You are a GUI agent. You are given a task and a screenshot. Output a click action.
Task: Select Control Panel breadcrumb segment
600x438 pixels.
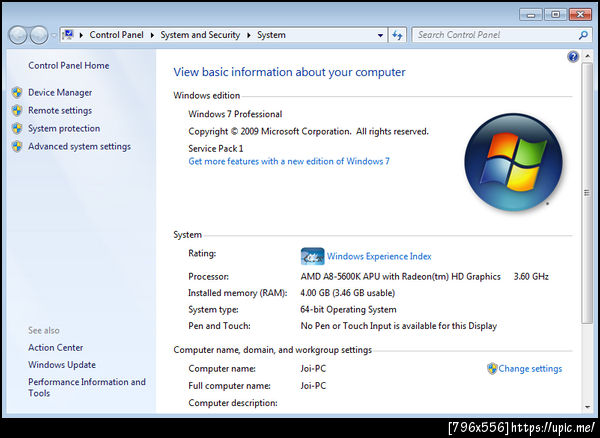click(116, 35)
